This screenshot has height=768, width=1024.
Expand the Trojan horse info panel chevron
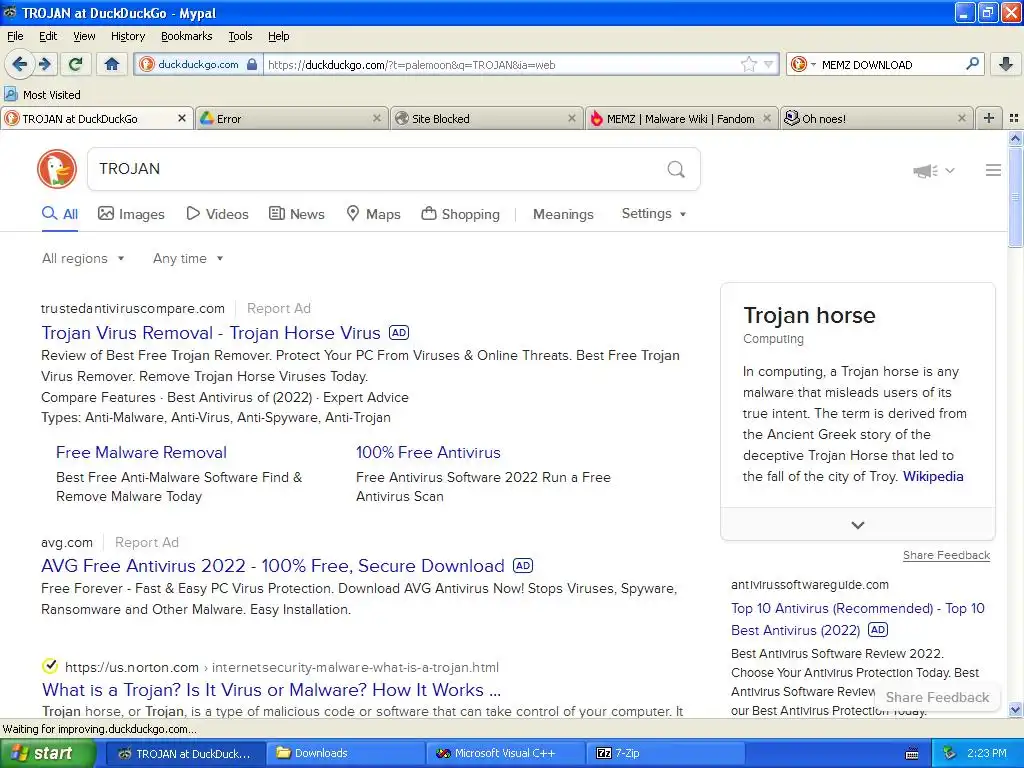point(857,525)
